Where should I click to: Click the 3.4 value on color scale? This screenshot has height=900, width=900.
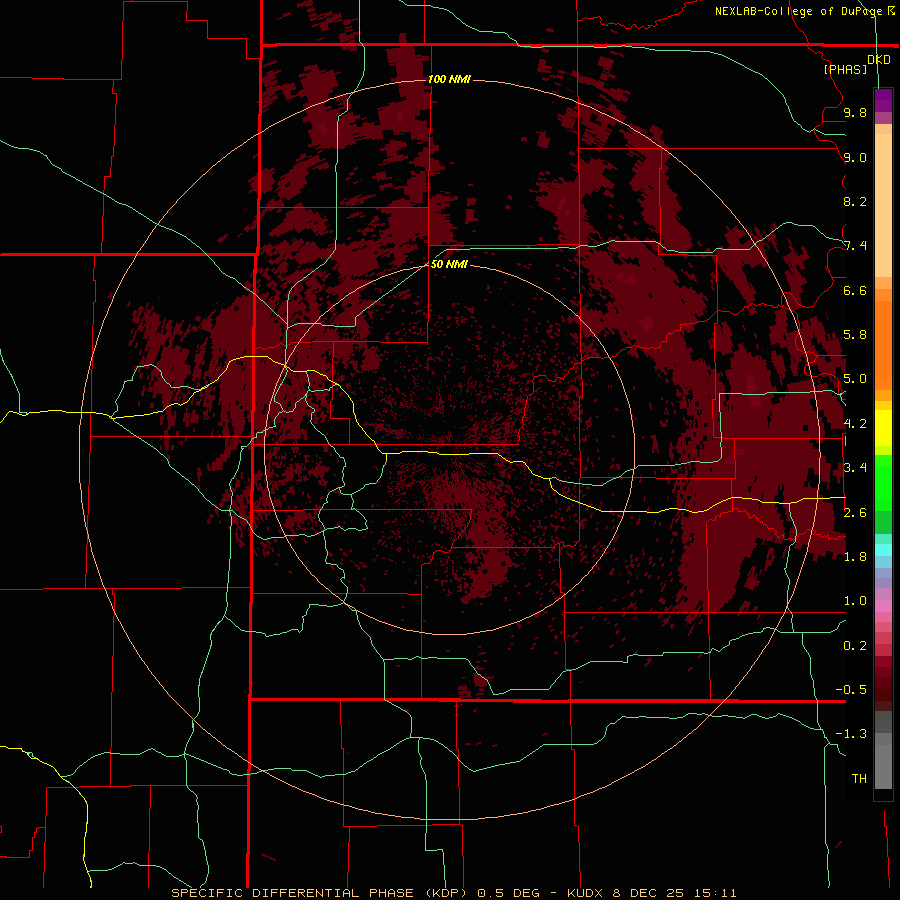pos(855,468)
